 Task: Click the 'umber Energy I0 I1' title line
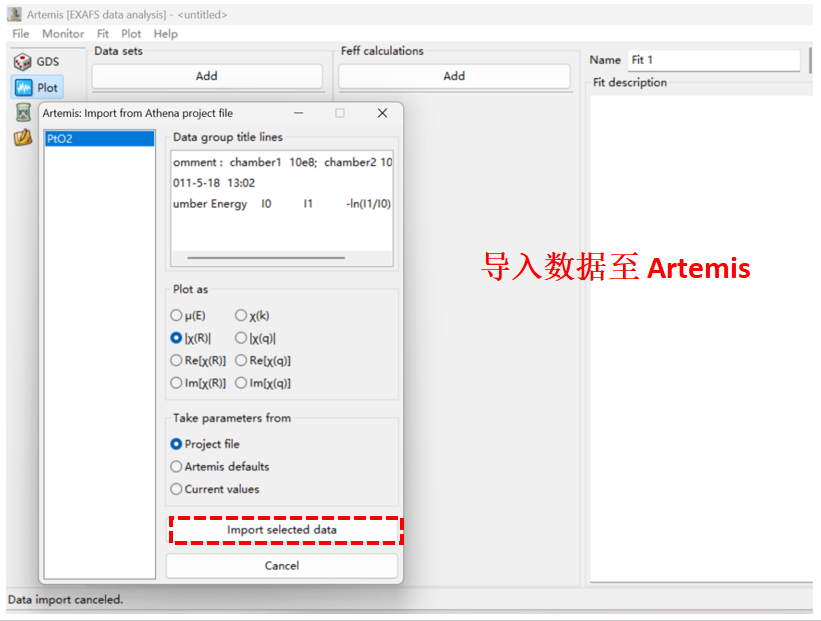(x=282, y=204)
